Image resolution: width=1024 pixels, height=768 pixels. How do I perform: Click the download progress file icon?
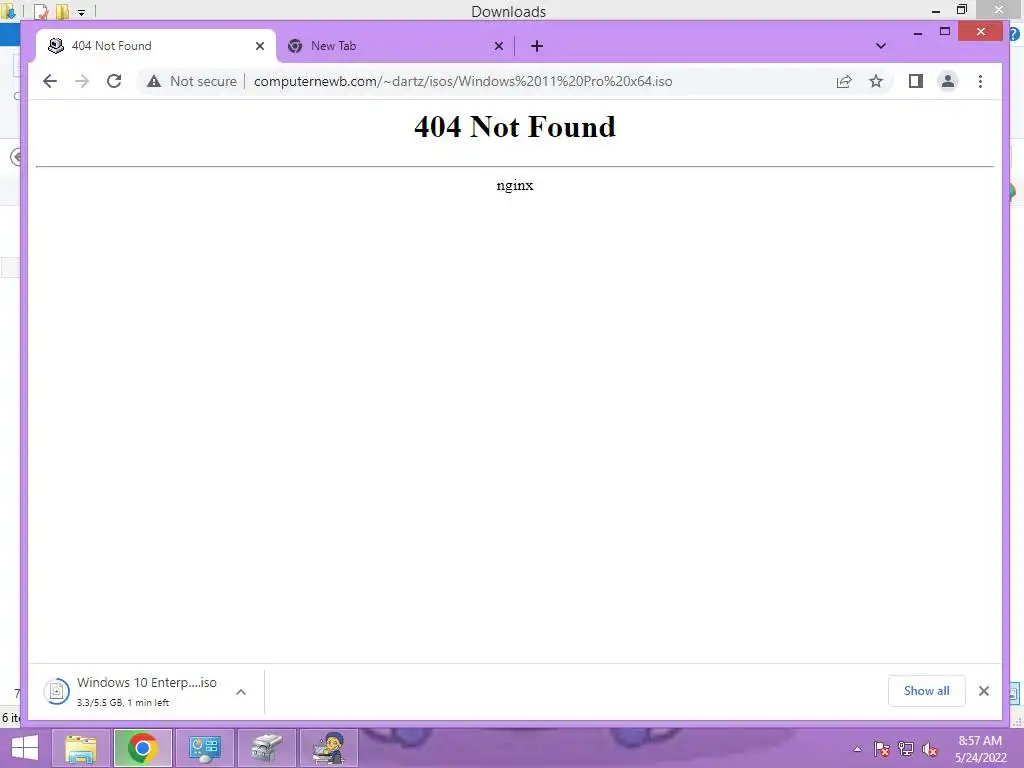57,692
